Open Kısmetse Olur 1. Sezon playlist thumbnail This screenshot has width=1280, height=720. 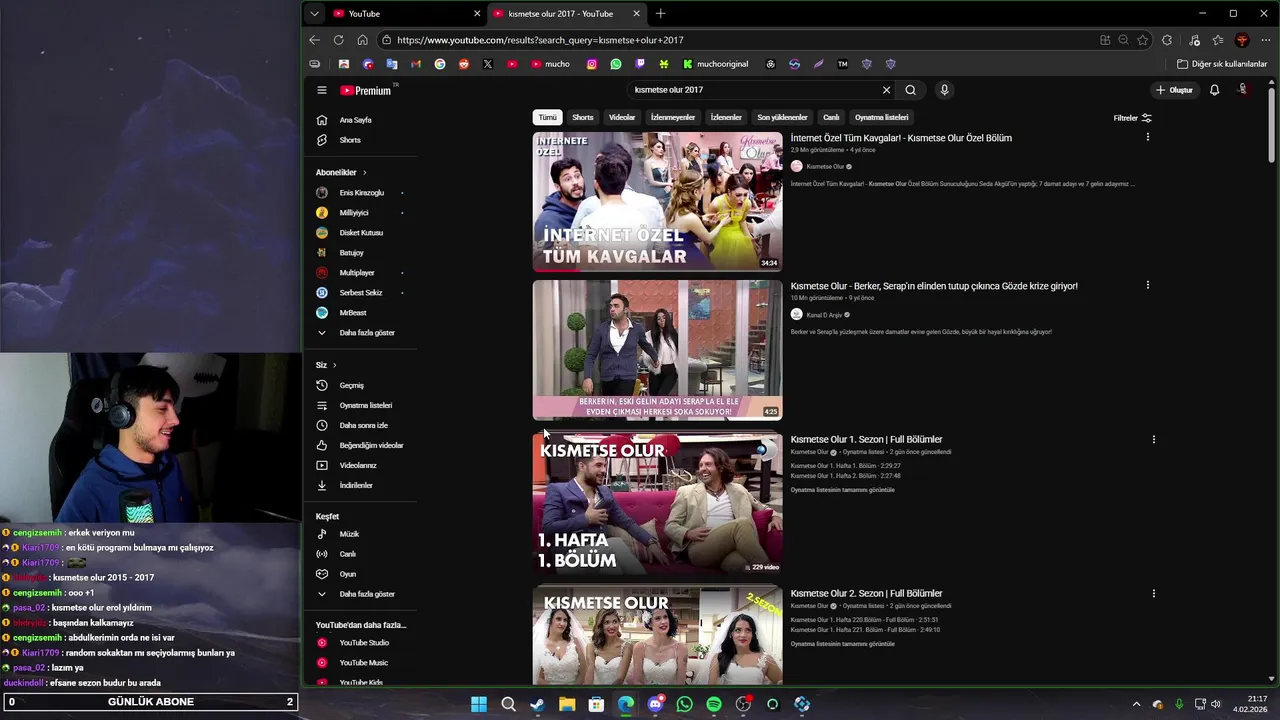[657, 503]
